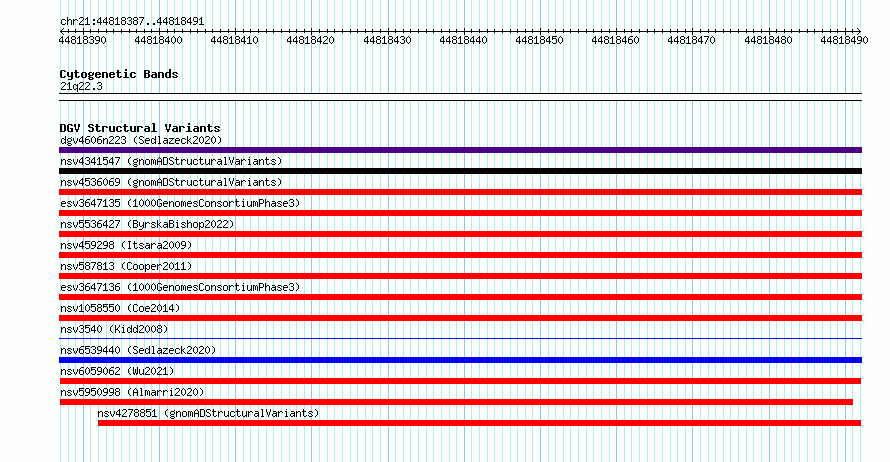Click nsv3540 (Kidd2008) label
This screenshot has height=462, width=890.
(x=114, y=329)
